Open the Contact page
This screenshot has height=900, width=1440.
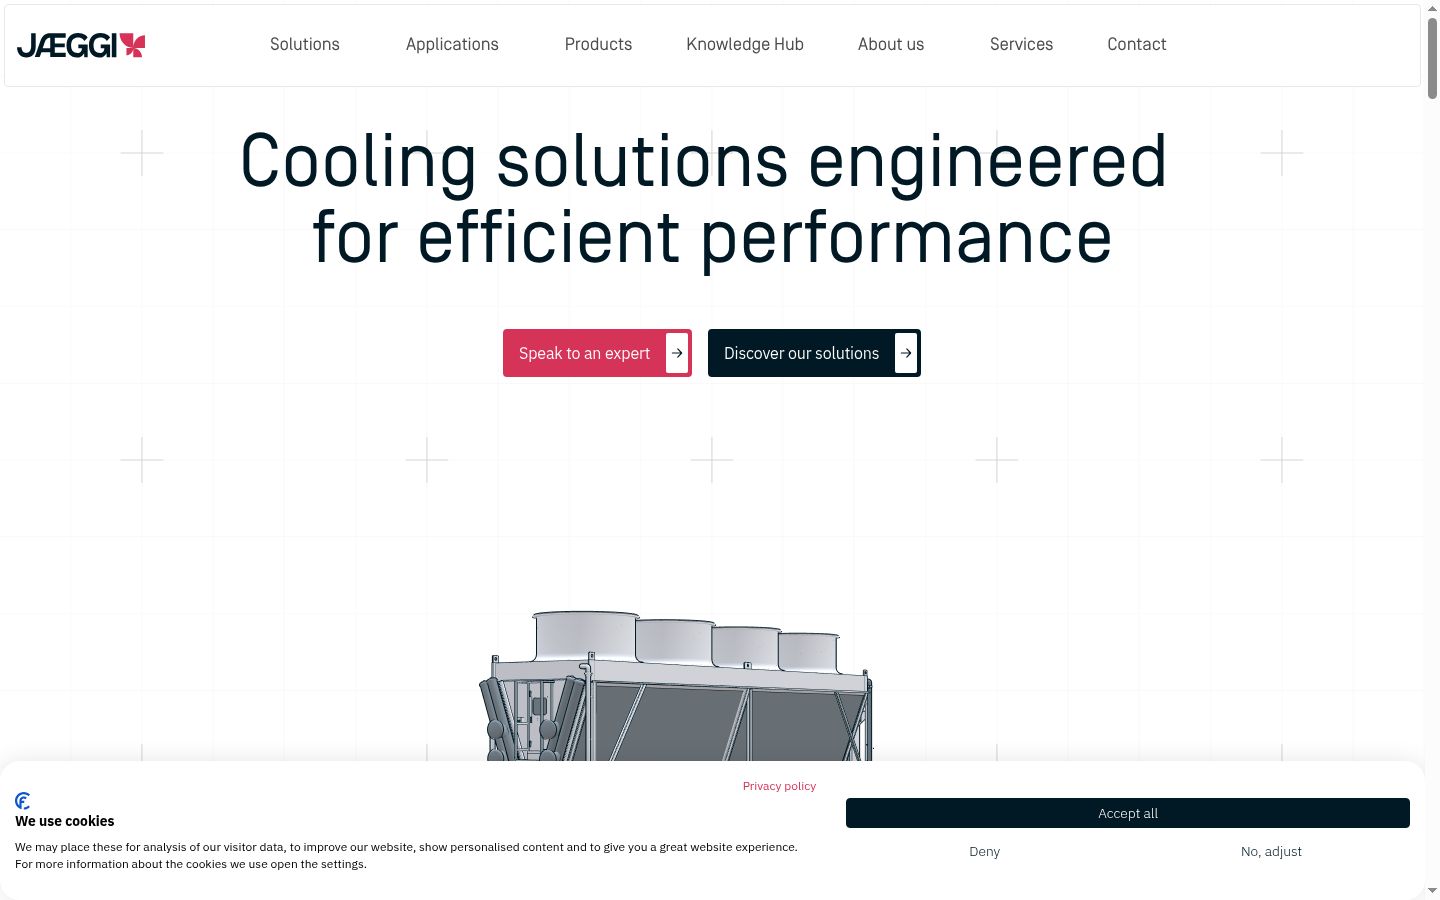click(x=1137, y=44)
